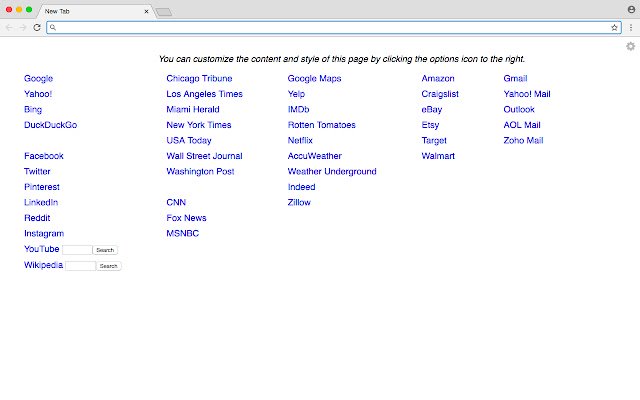Open the Google link
The width and height of the screenshot is (640, 400).
38,78
